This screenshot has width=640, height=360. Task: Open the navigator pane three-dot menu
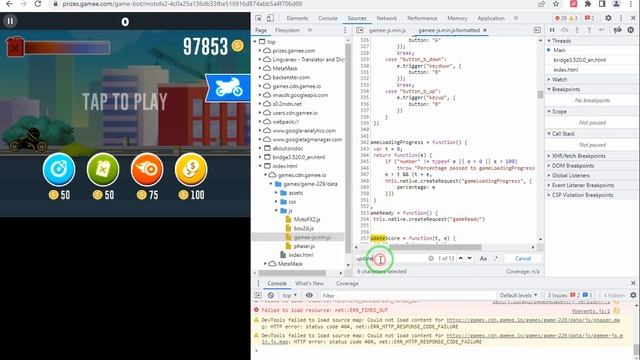(345, 30)
